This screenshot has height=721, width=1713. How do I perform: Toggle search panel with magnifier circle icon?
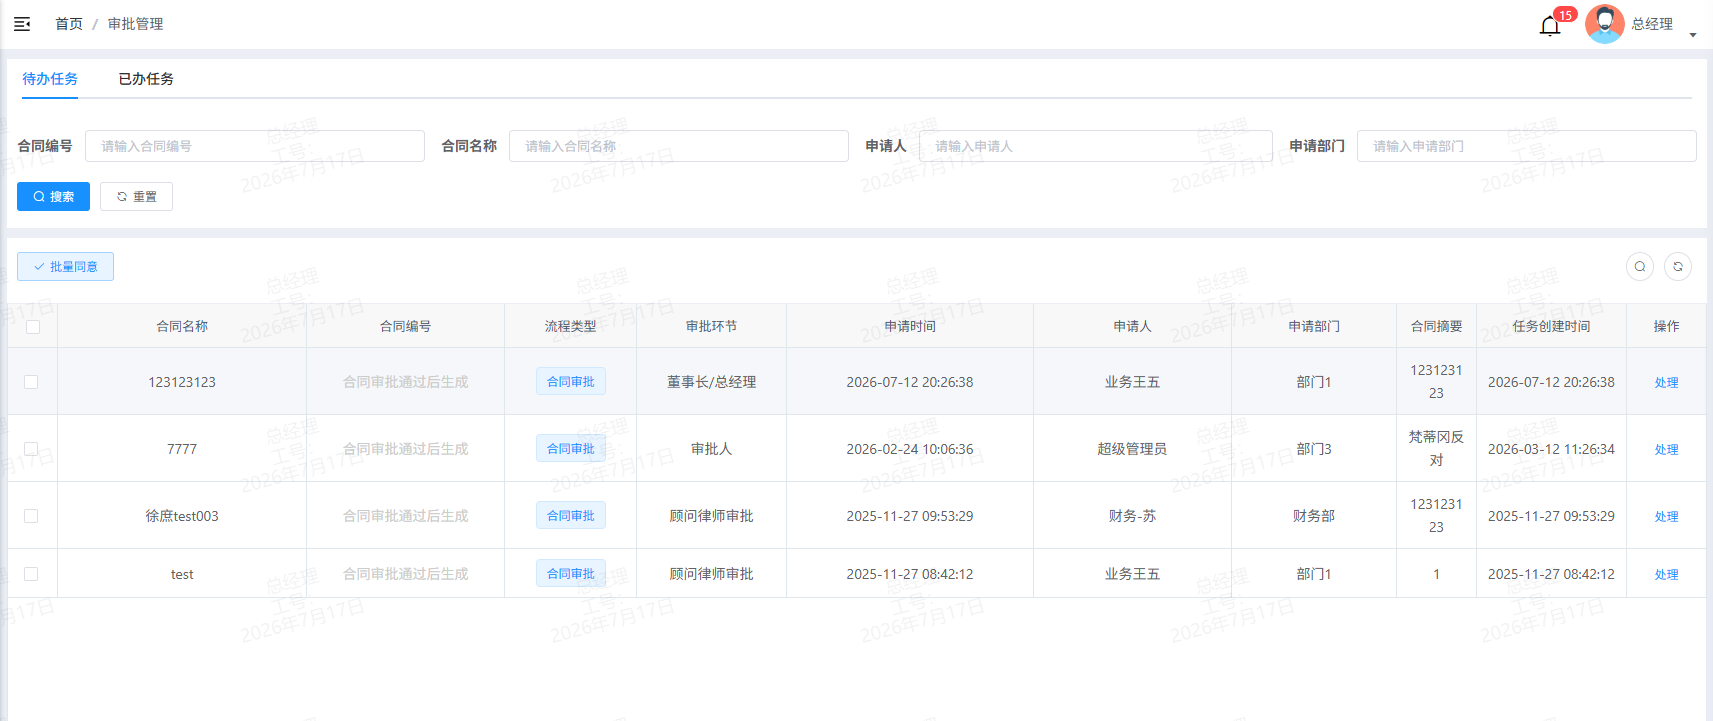[x=1640, y=266]
